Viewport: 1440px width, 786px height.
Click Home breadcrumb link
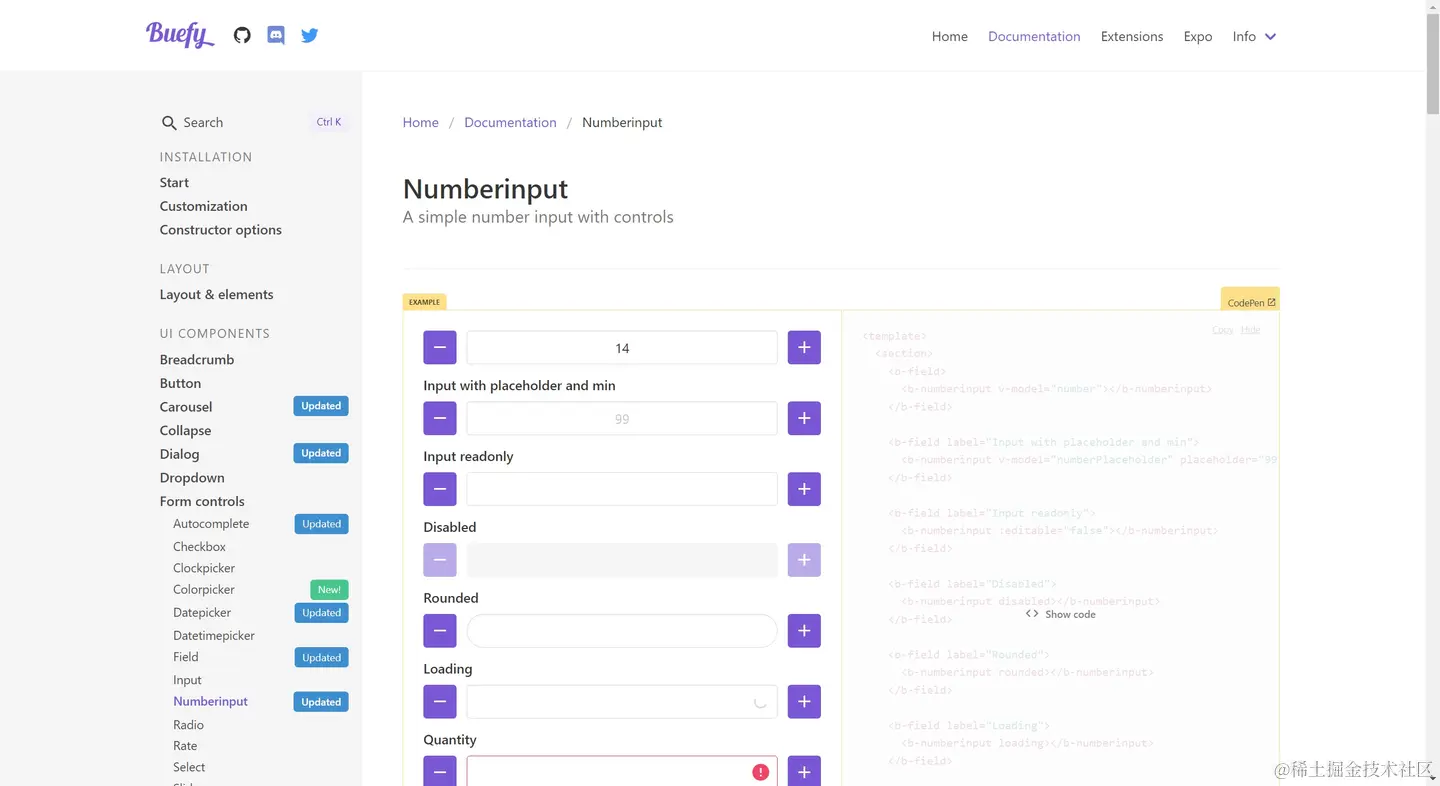point(421,122)
